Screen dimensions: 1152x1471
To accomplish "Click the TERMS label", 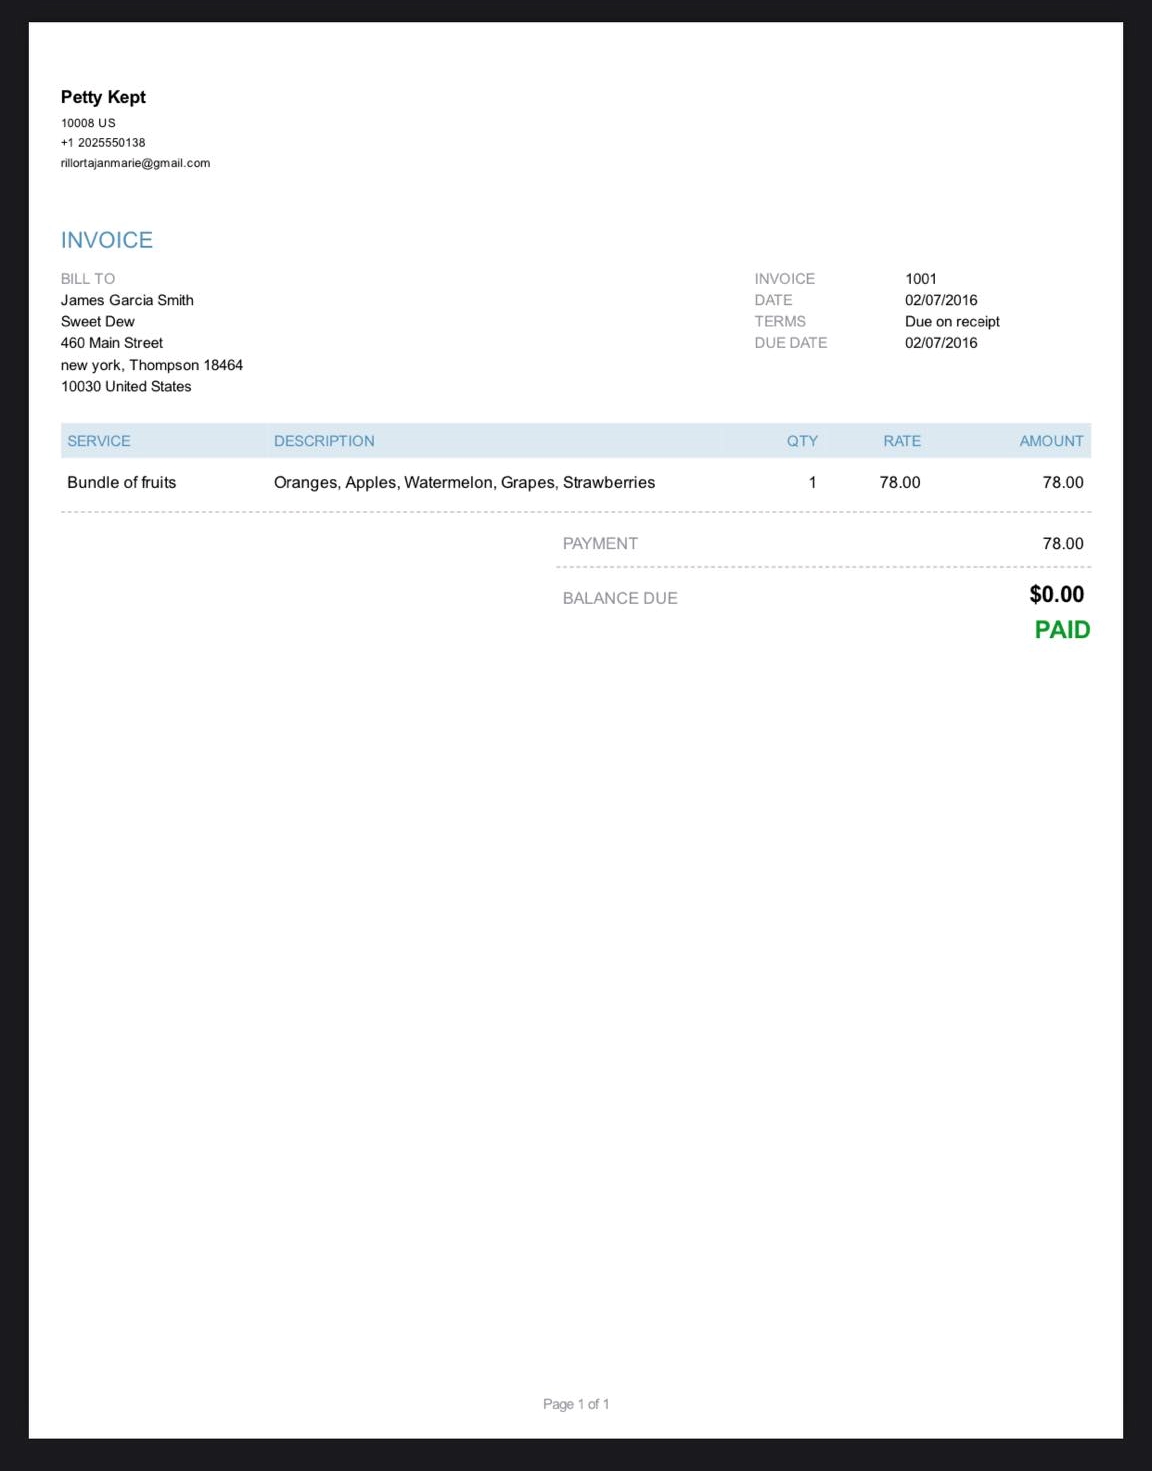I will click(780, 322).
